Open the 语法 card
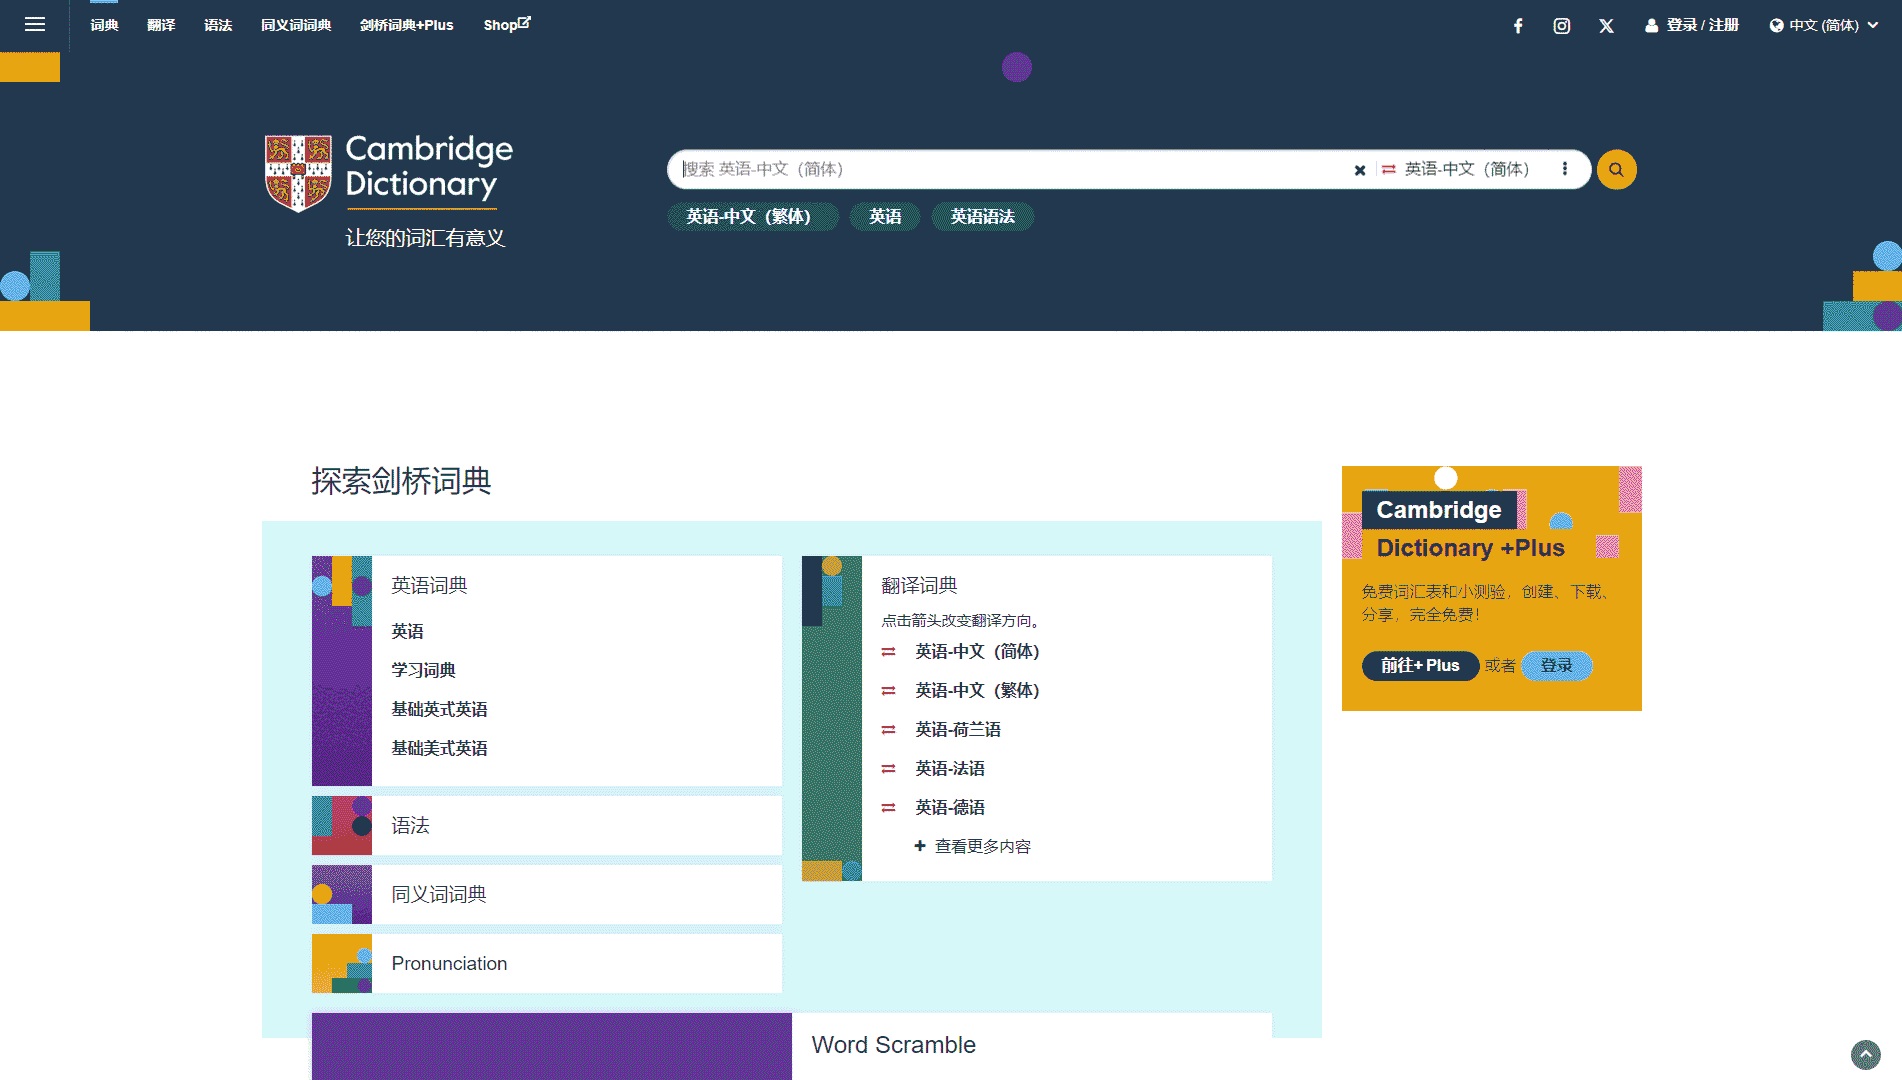The image size is (1902, 1080). tap(546, 825)
